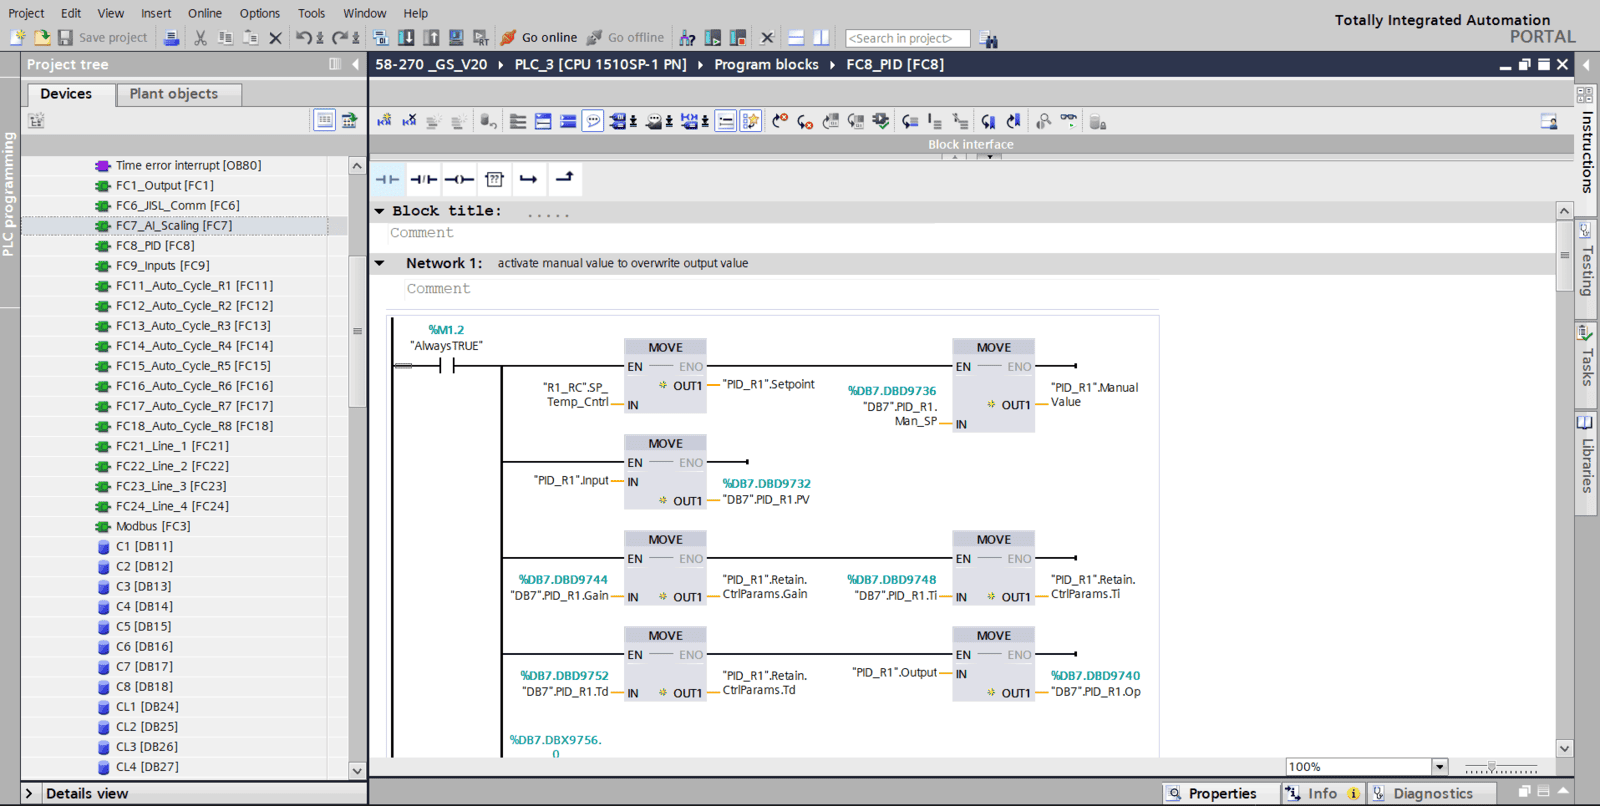Click the Print icon in main toolbar
Screen dimensions: 1600x806
[x=171, y=38]
